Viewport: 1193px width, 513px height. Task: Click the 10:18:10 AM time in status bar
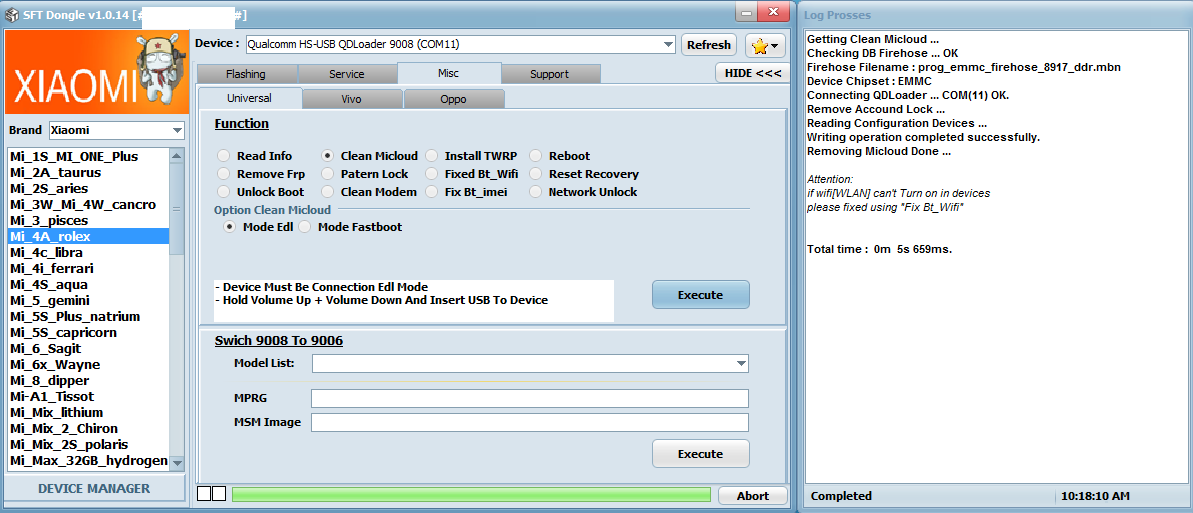click(x=1095, y=496)
